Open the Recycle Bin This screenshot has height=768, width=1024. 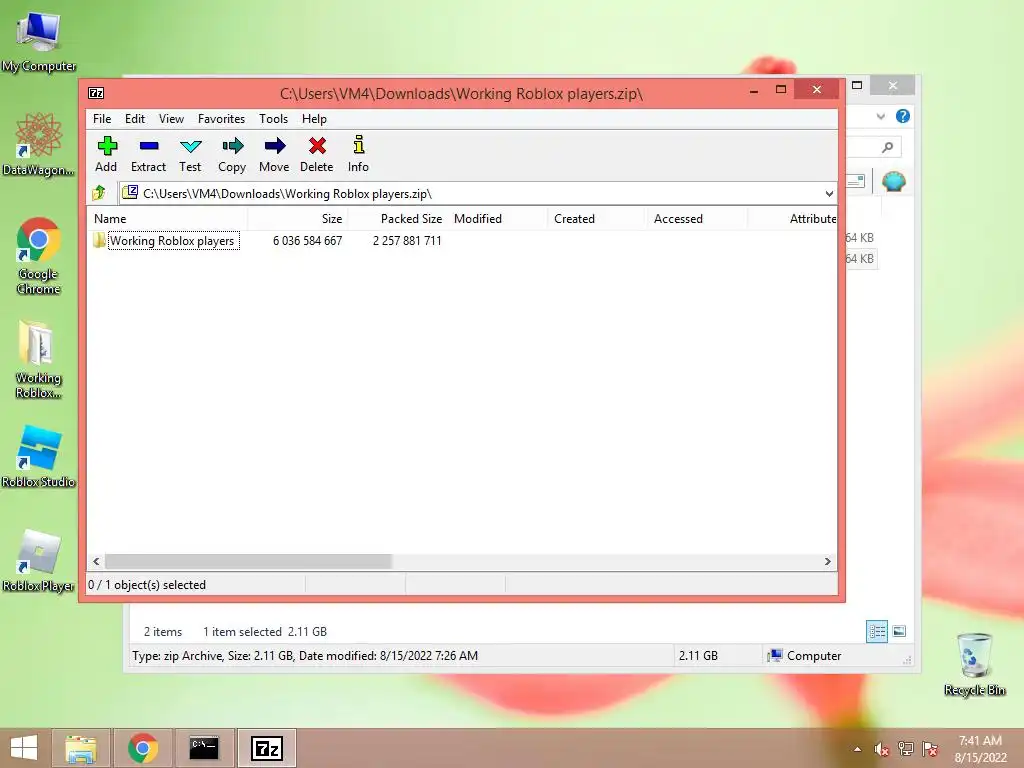coord(975,665)
